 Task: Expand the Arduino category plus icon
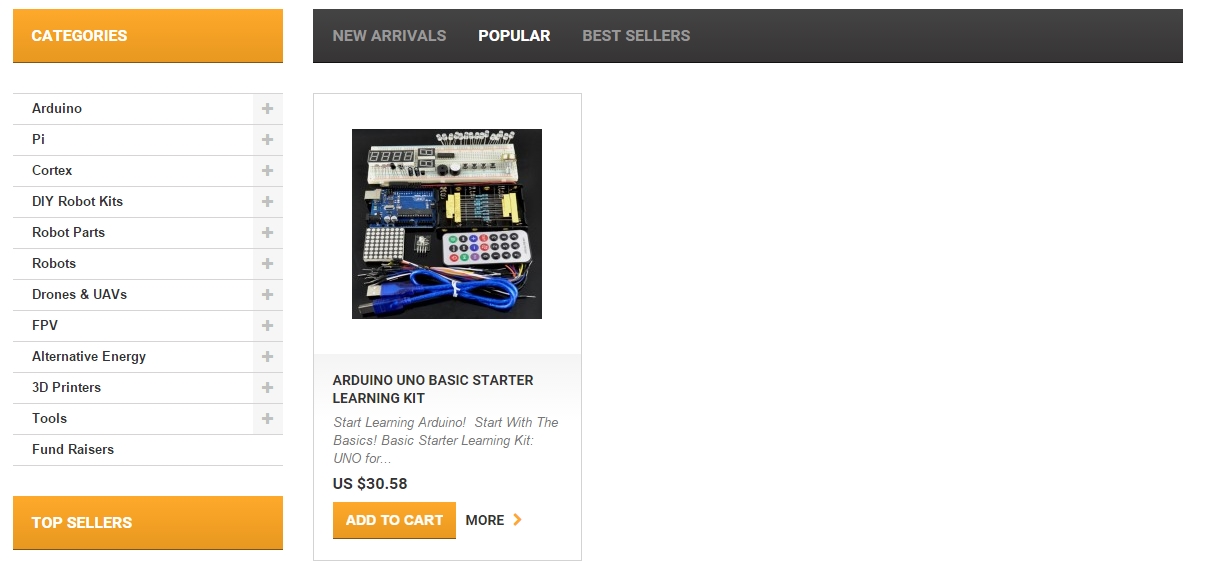pos(267,108)
